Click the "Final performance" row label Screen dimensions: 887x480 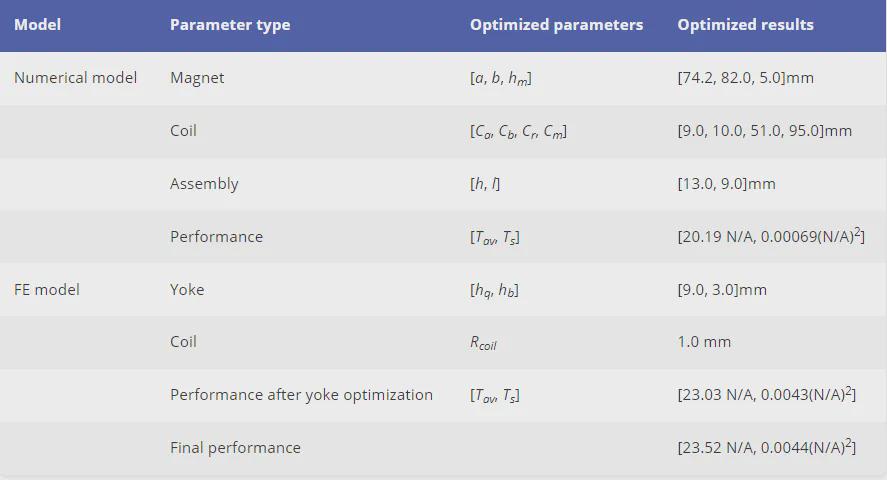click(x=235, y=448)
